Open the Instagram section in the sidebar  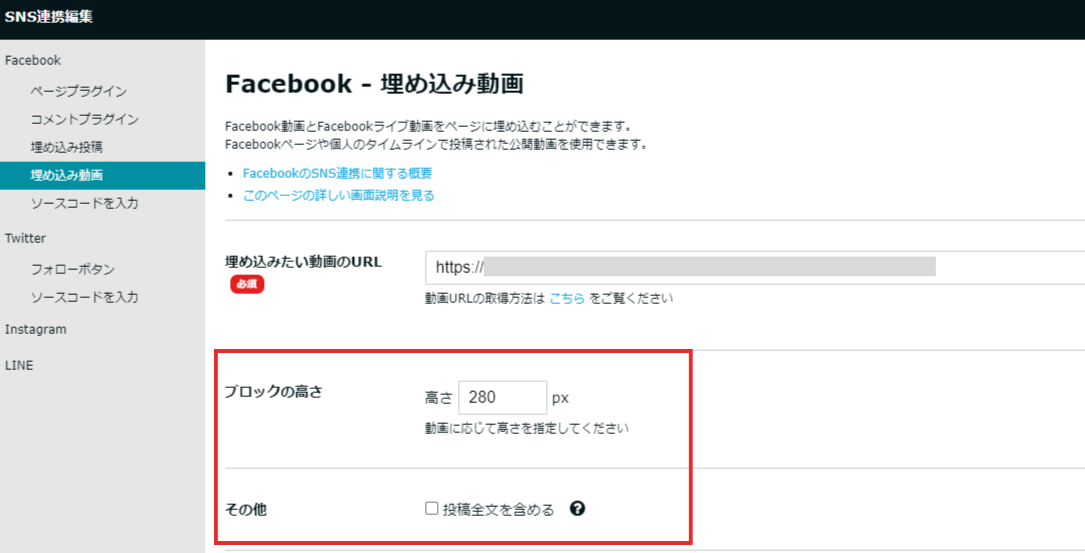35,329
